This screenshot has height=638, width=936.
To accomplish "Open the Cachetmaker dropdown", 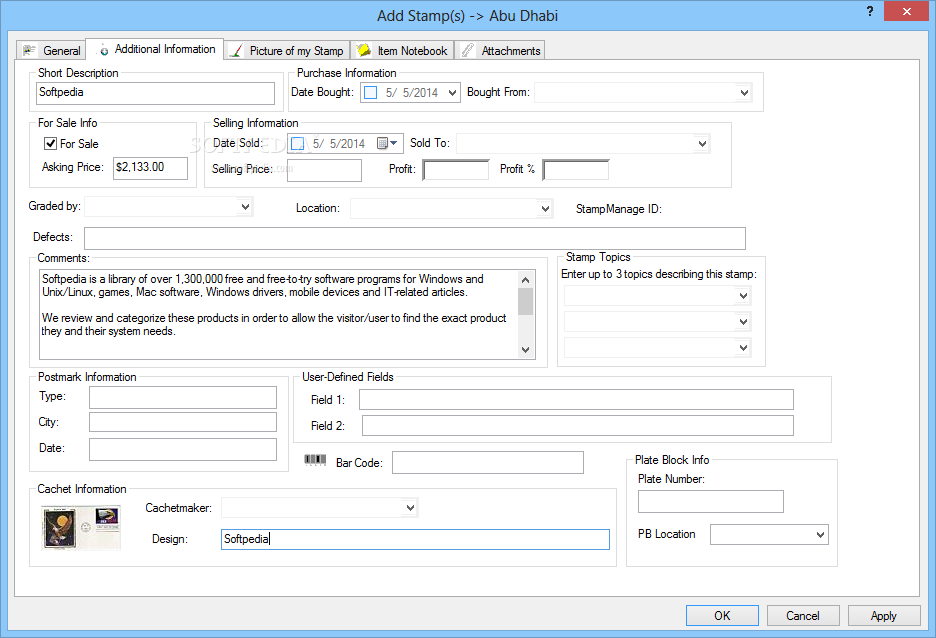I will [x=410, y=508].
